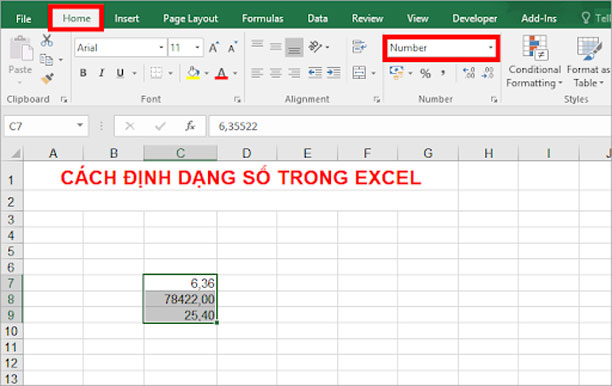Copy selection using the Copy icon
The image size is (612, 386).
[x=46, y=60]
